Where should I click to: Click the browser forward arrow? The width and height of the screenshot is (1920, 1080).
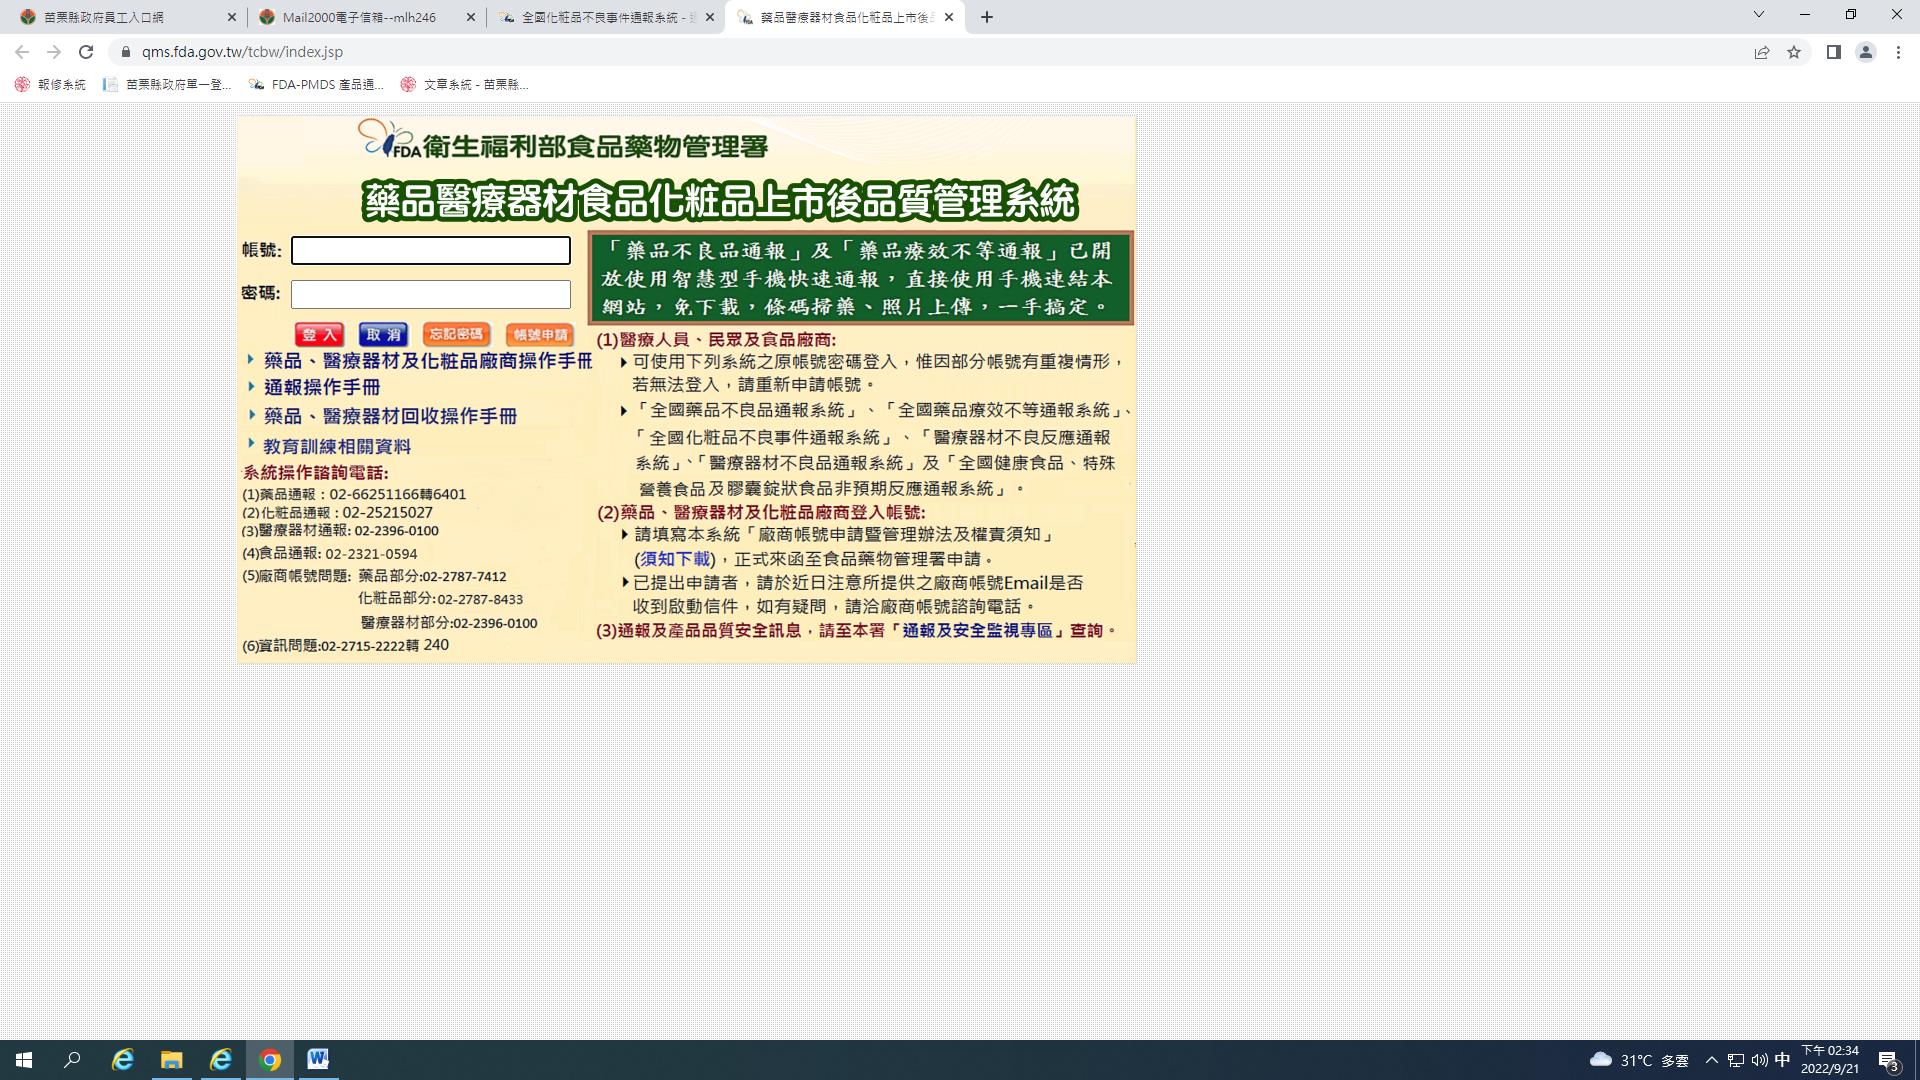[54, 52]
